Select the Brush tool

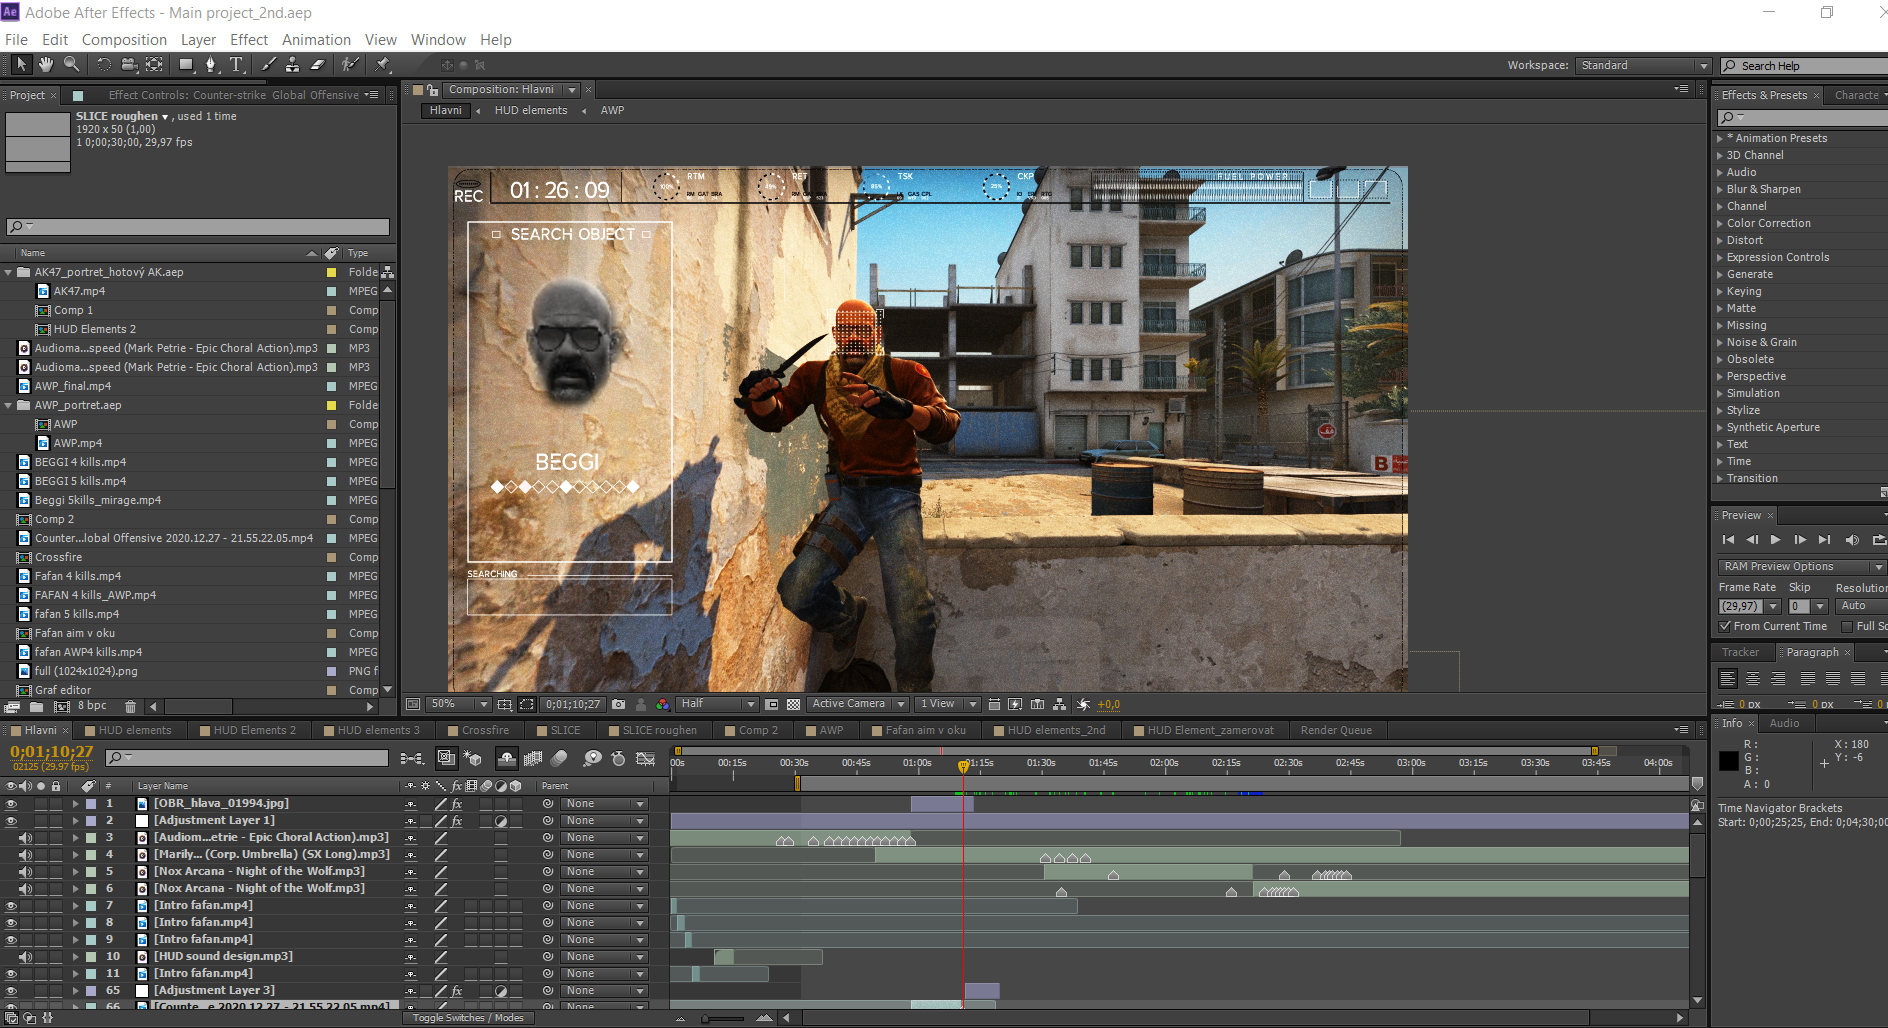(x=268, y=64)
